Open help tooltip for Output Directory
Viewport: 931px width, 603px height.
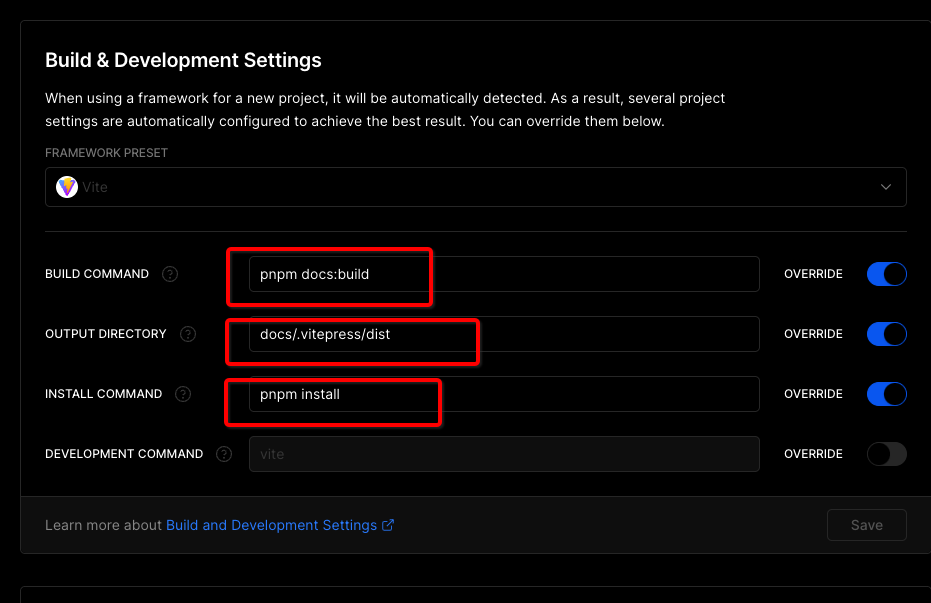[188, 334]
